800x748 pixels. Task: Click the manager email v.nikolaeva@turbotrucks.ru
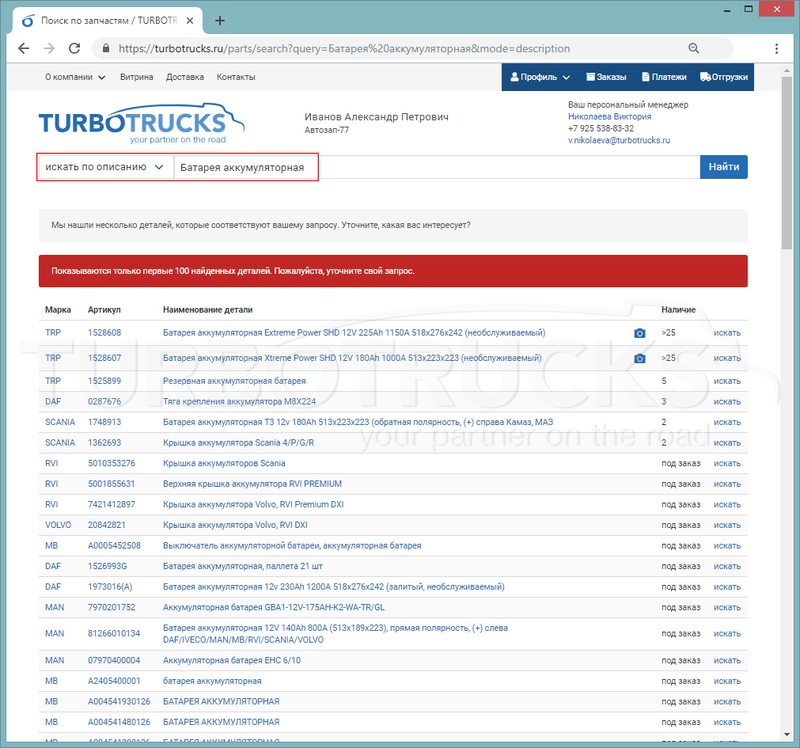(x=619, y=140)
